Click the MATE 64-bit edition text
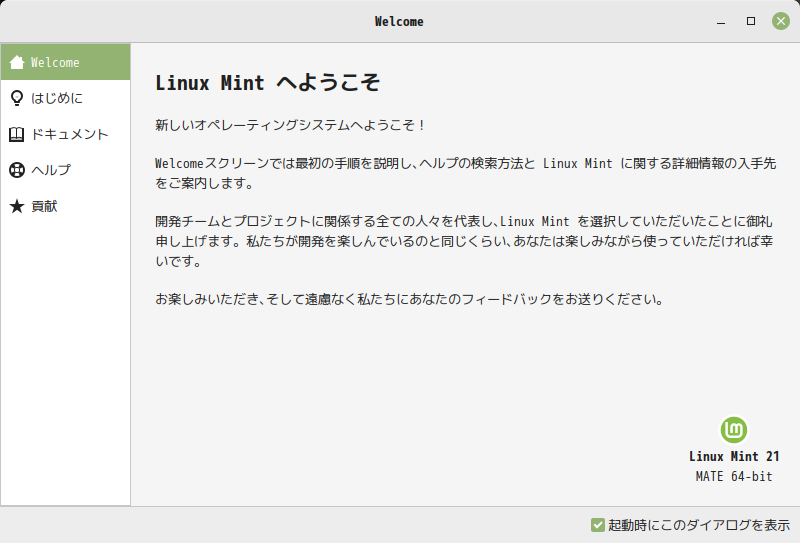The image size is (800, 543). [x=734, y=477]
